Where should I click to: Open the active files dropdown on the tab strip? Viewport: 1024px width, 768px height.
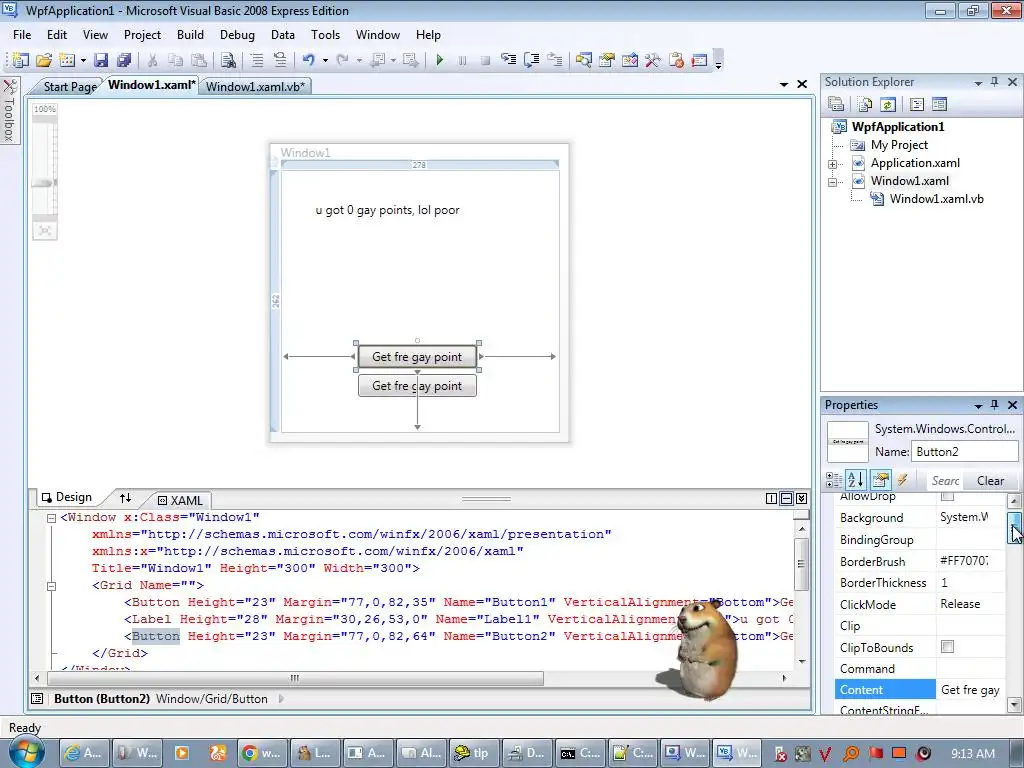(x=784, y=84)
